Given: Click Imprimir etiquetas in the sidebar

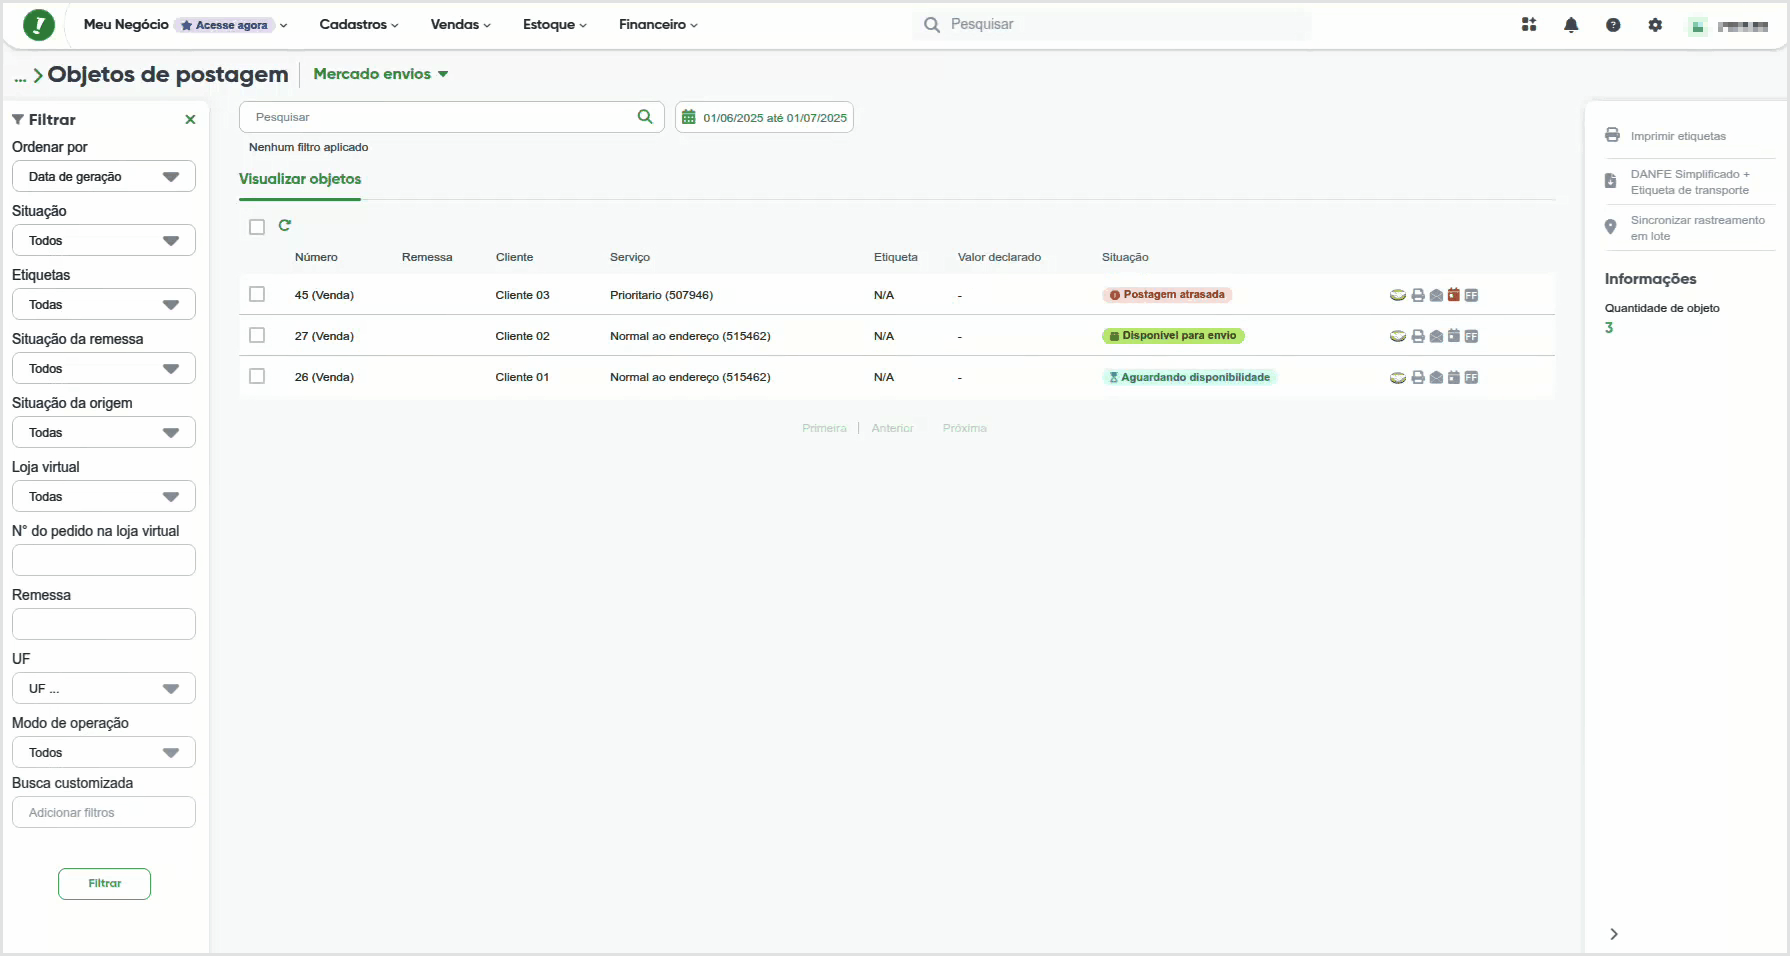Looking at the screenshot, I should click(1678, 136).
